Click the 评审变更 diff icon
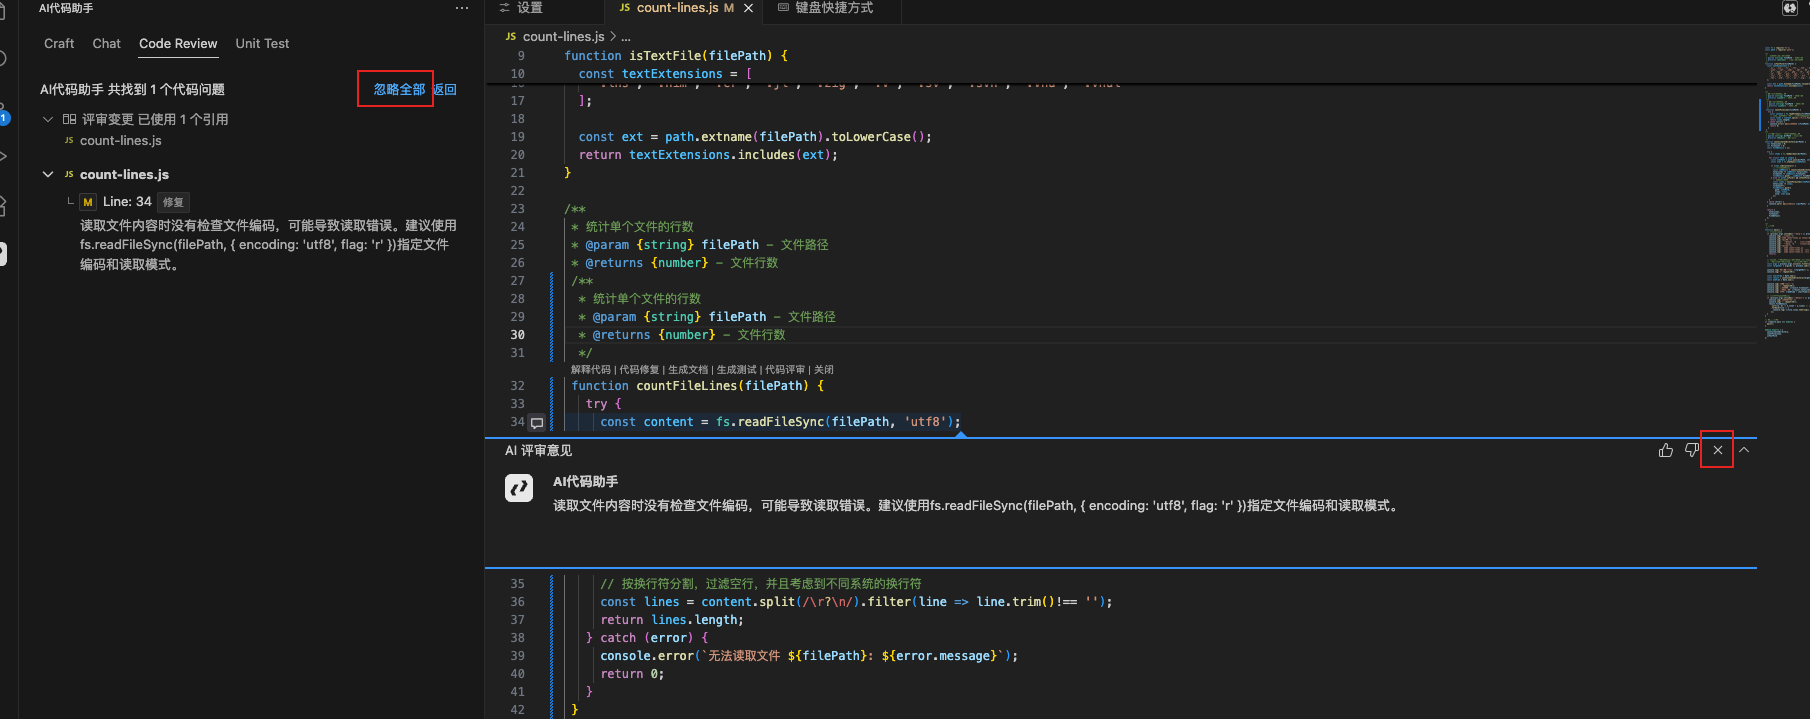Screen dimensions: 1810x719 69,119
